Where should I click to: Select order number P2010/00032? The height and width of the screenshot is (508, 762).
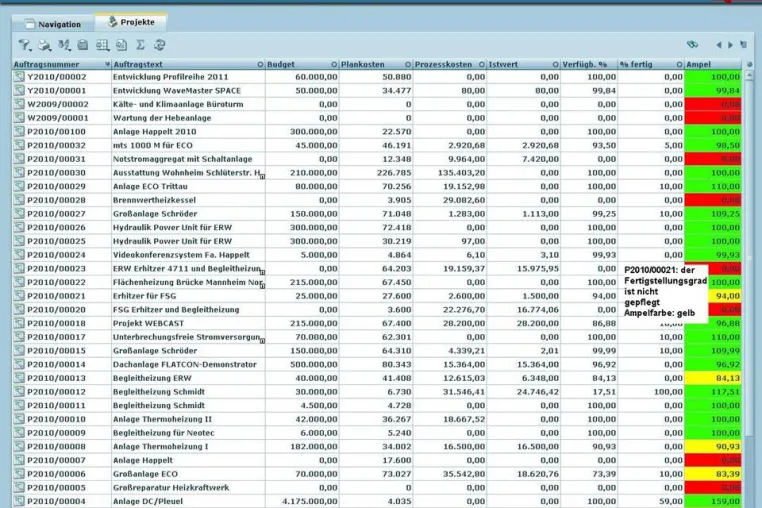(x=56, y=145)
